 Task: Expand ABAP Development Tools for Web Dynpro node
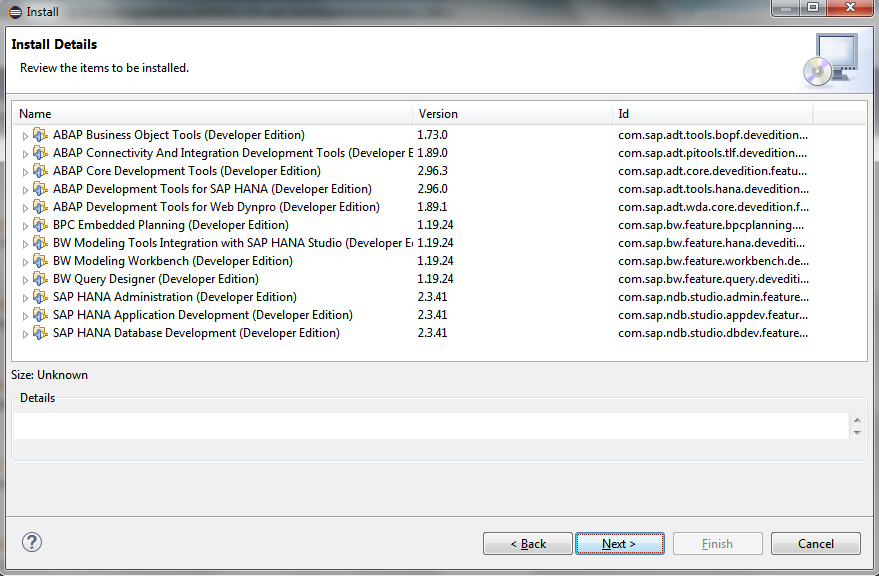25,208
